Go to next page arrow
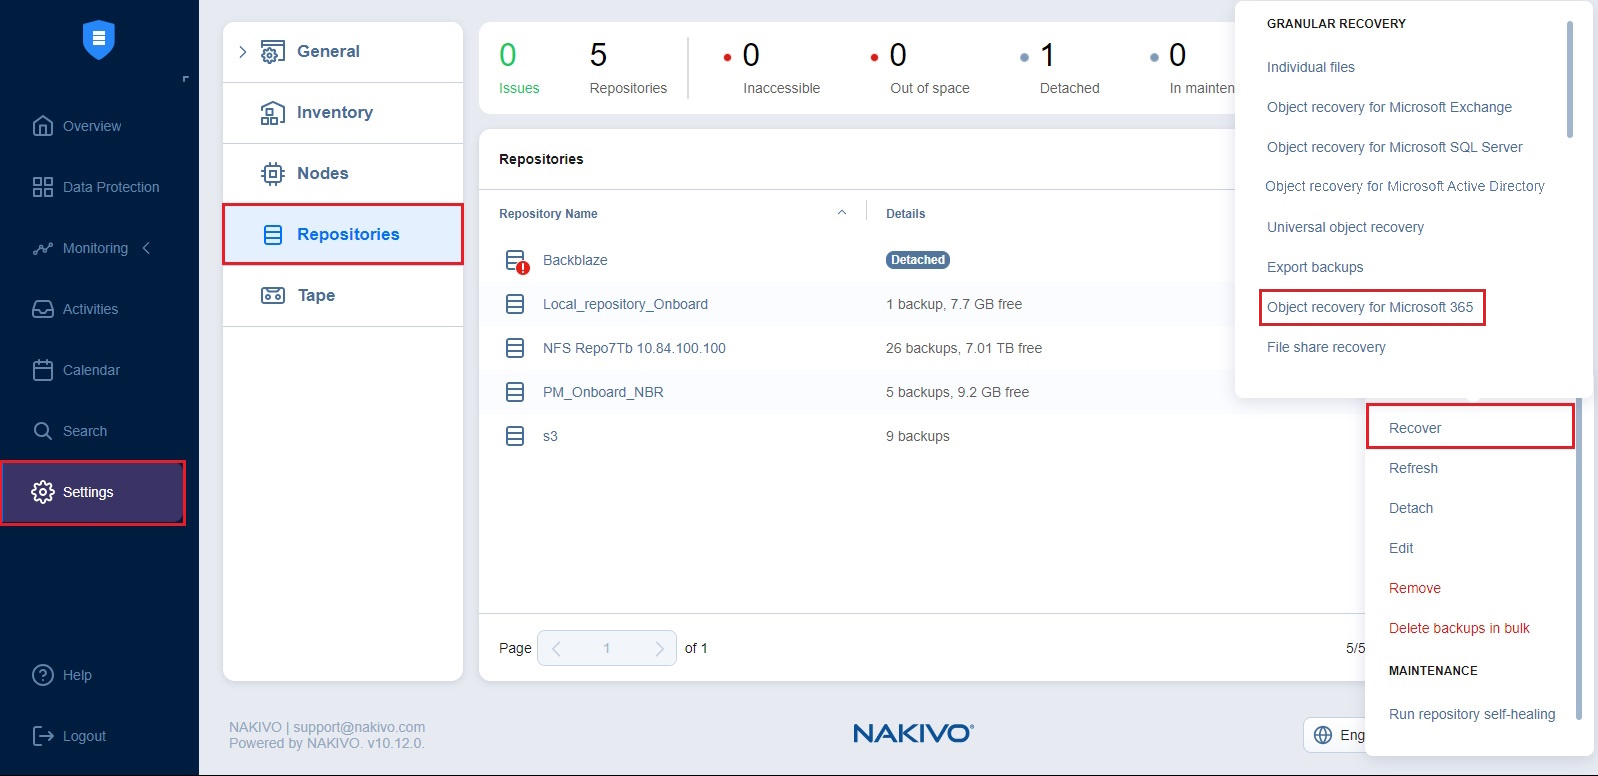The height and width of the screenshot is (776, 1598). (659, 648)
